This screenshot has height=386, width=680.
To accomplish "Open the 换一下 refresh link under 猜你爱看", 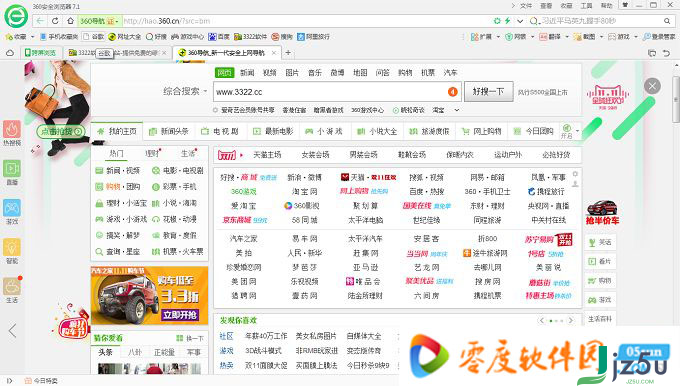I will click(190, 338).
